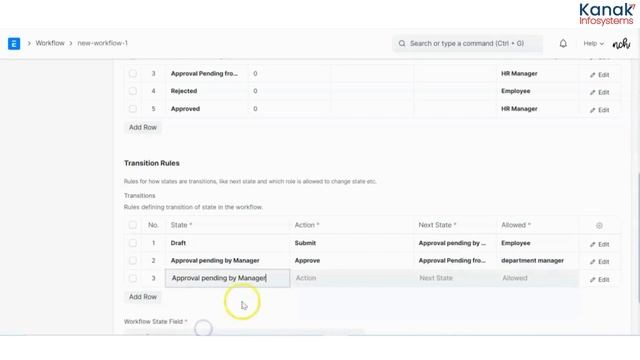640x360 pixels.
Task: Edit transition row with Approve action
Action: [x=599, y=262]
